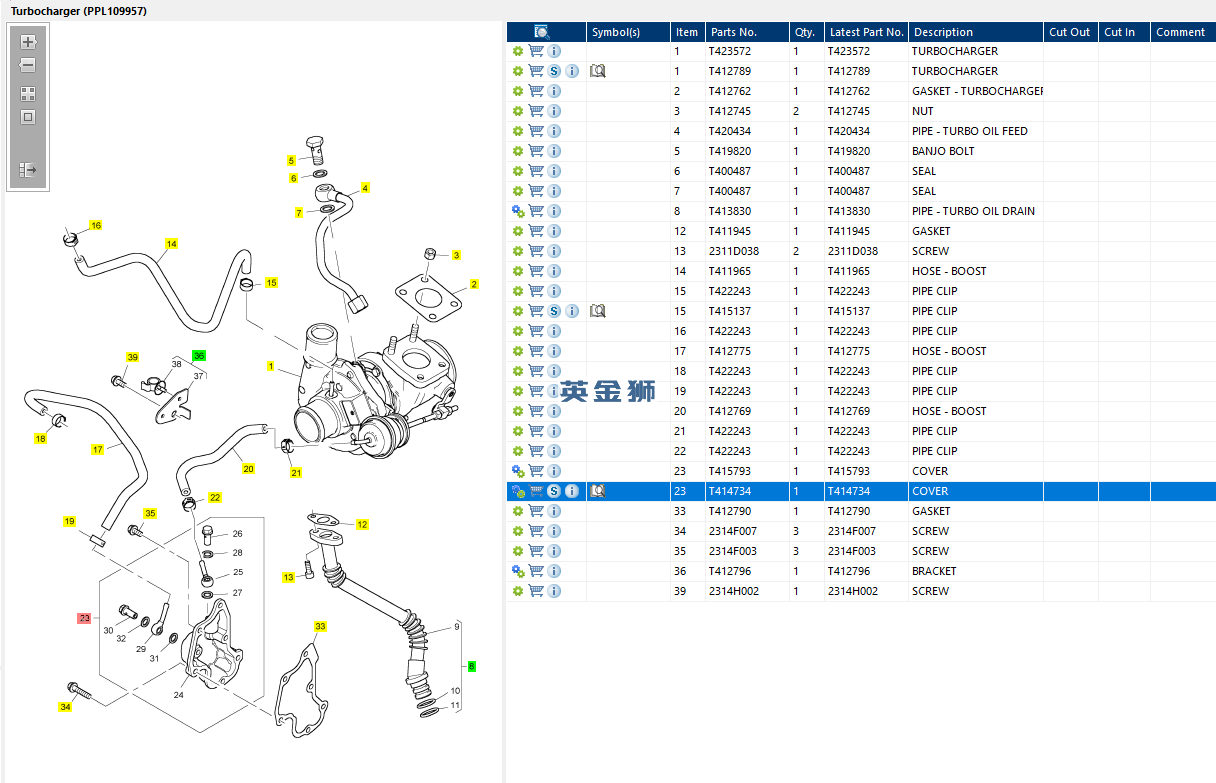
Task: Click the S icon for pipe clip T415137
Action: (x=554, y=311)
